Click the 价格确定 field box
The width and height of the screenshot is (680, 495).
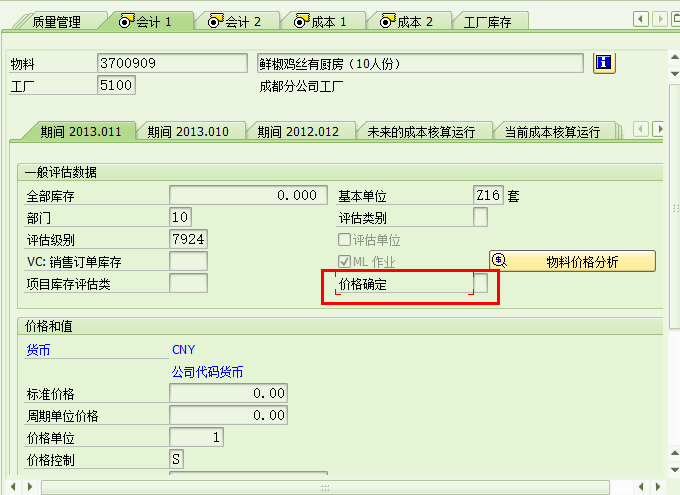(481, 284)
